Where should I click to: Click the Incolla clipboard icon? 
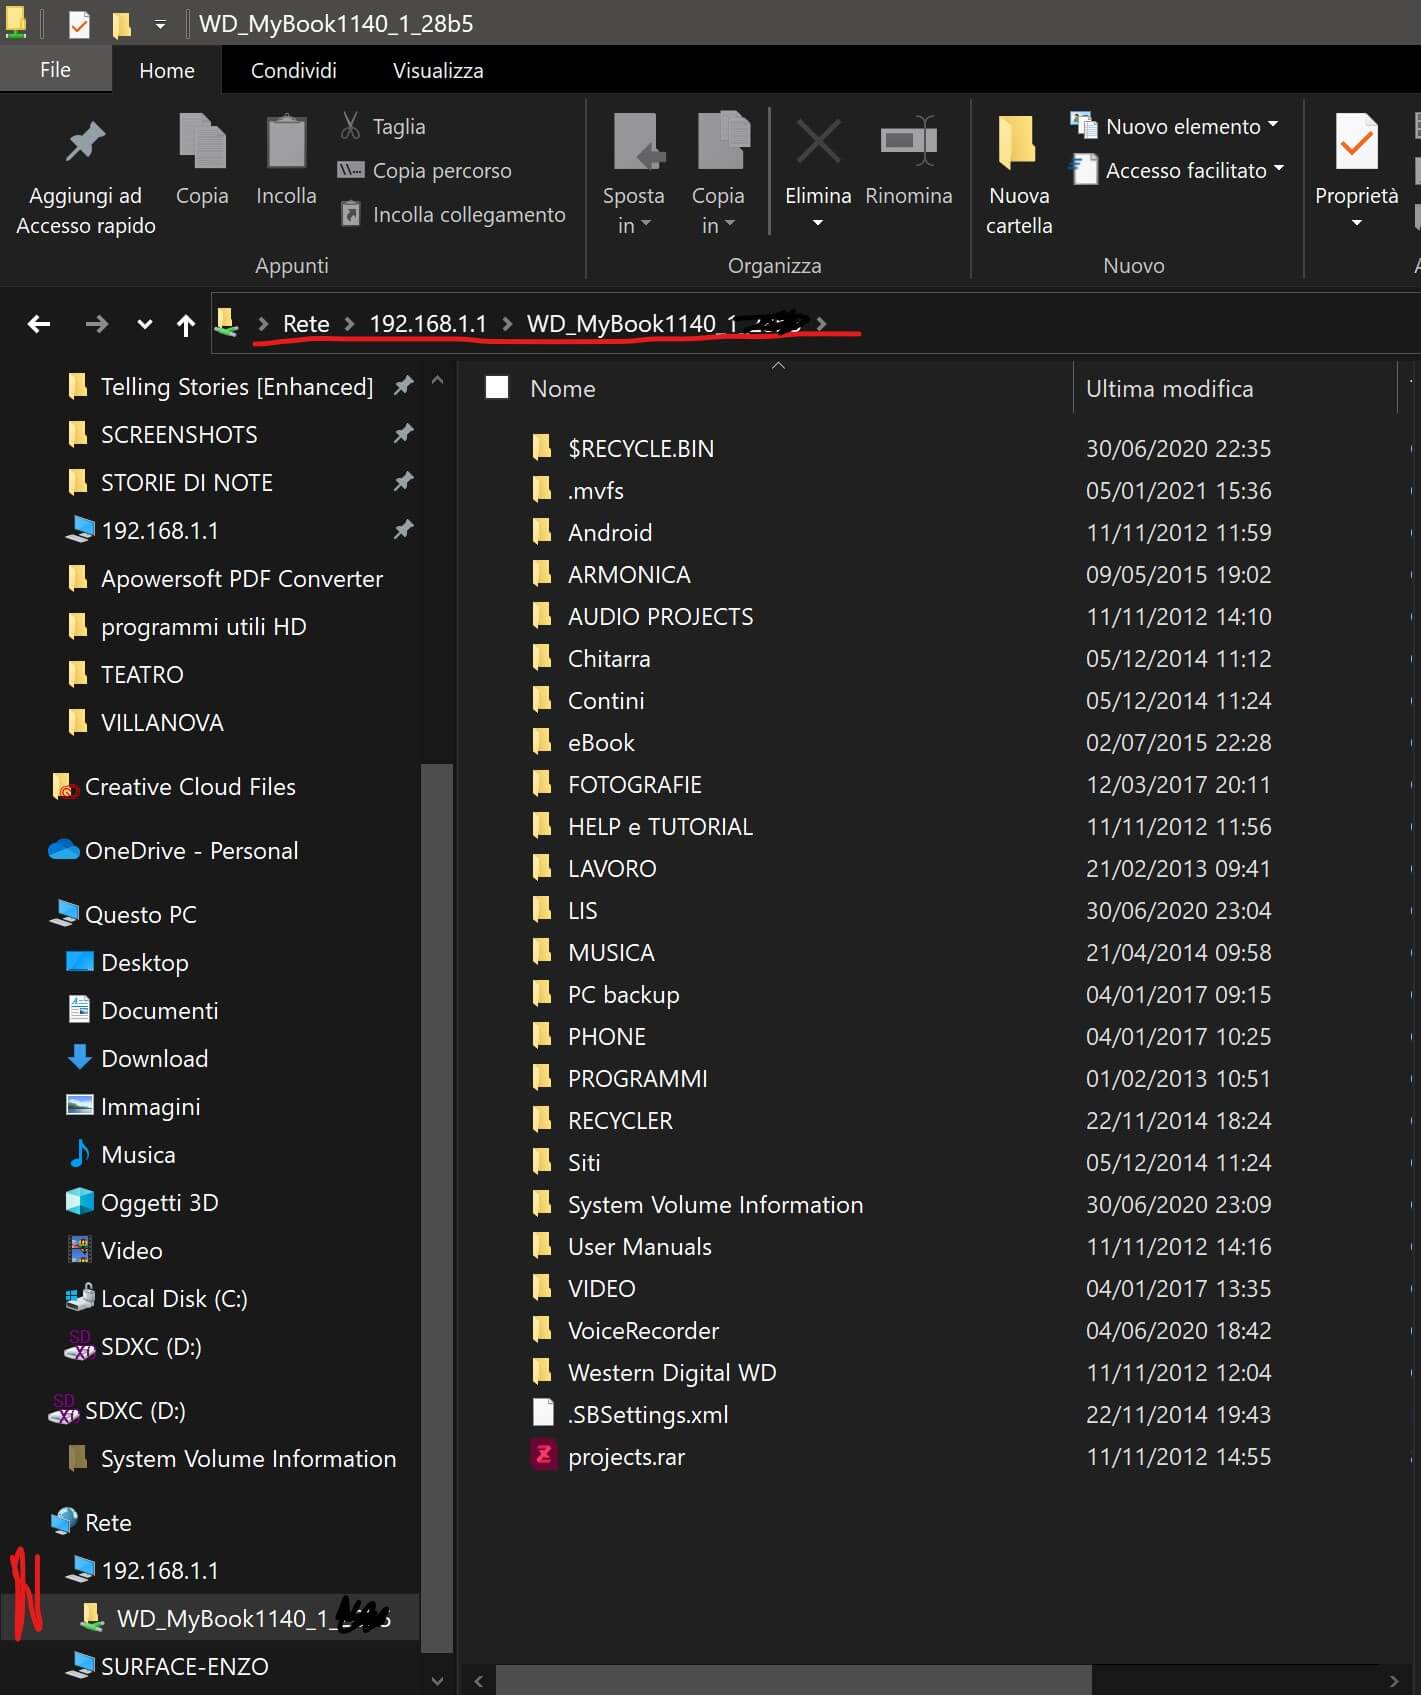point(286,143)
